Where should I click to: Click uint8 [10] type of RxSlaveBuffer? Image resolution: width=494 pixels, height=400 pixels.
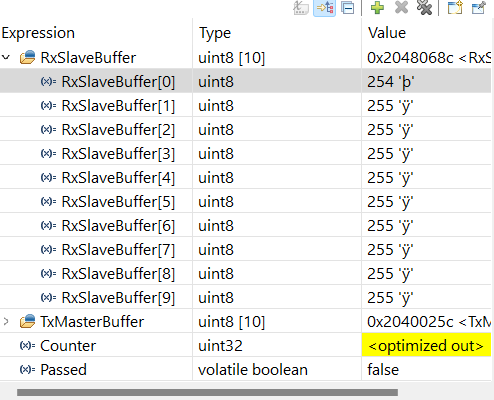click(232, 58)
